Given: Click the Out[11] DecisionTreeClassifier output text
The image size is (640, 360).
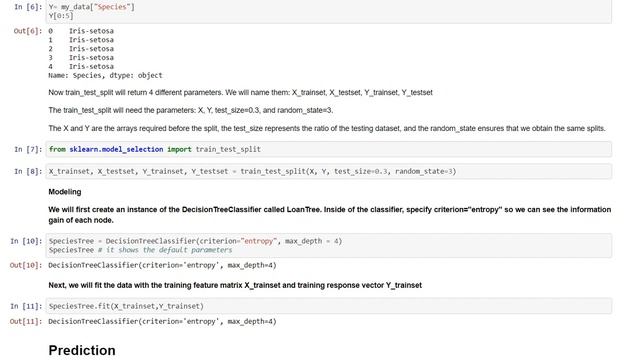Looking at the screenshot, I should click(162, 322).
